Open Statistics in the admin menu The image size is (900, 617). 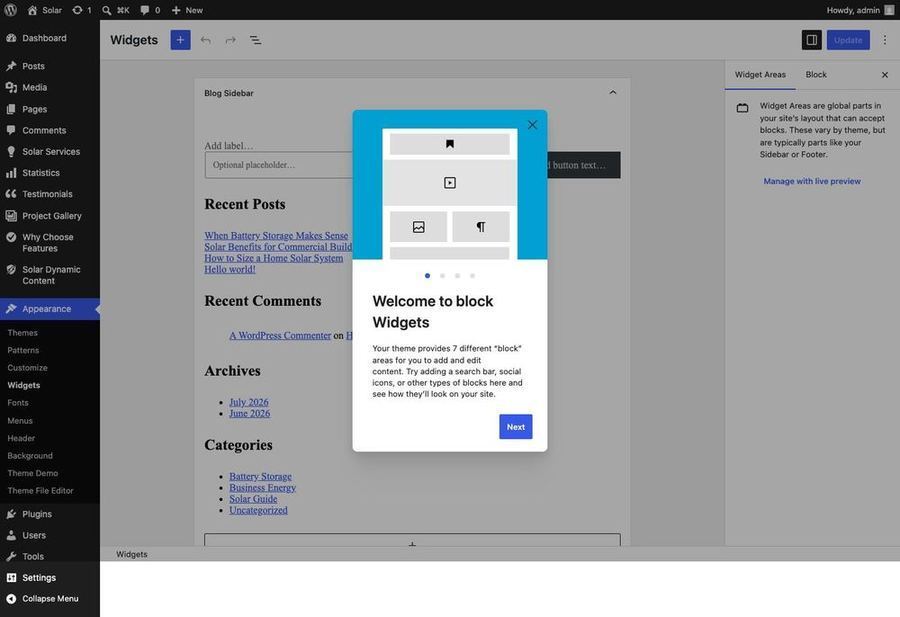point(50,173)
